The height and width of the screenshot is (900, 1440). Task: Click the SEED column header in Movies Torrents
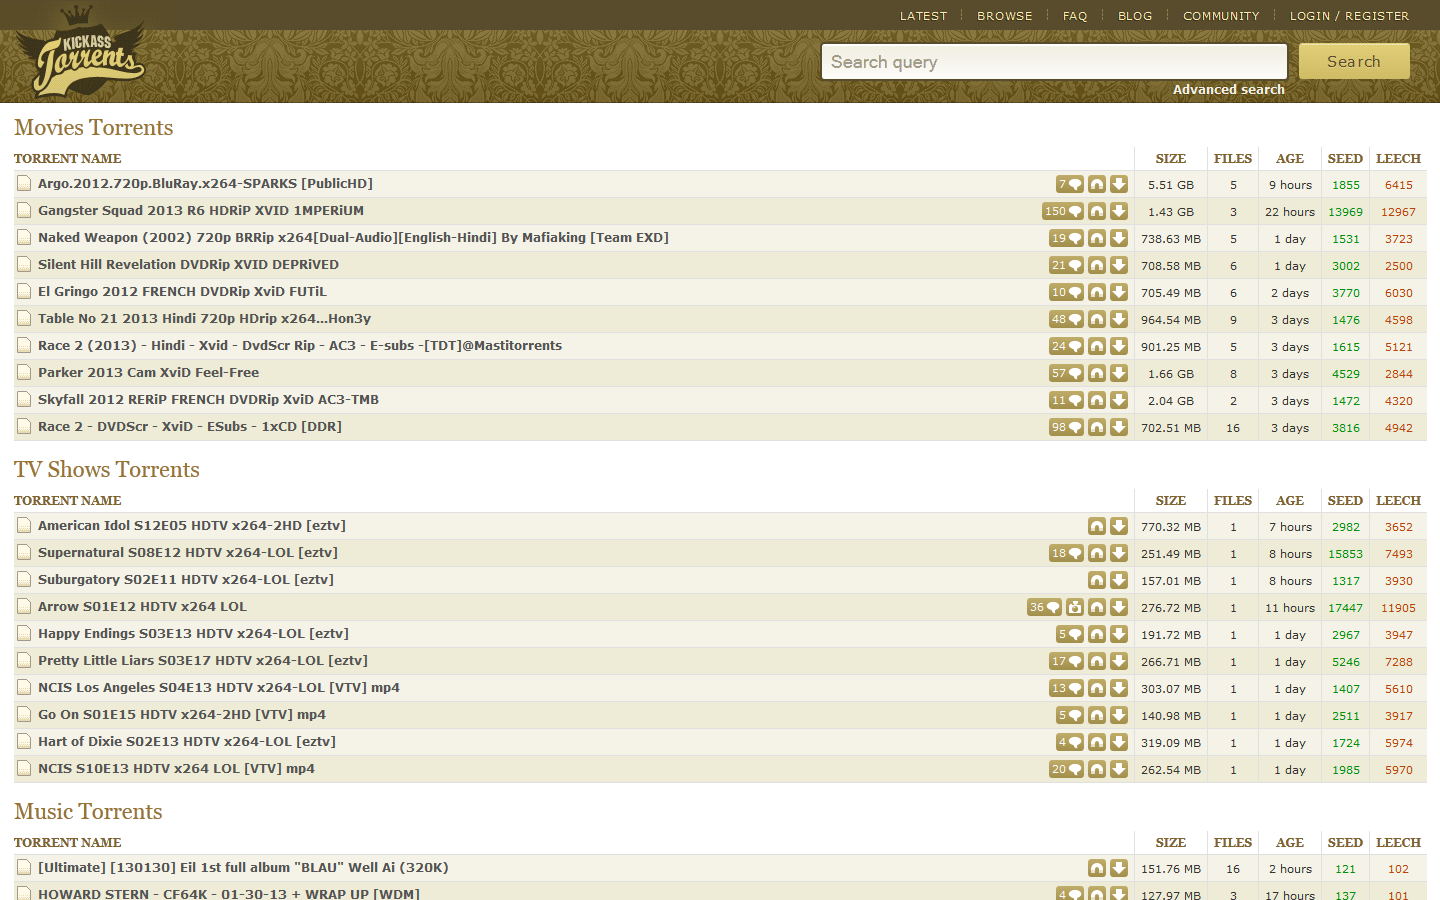pos(1345,159)
